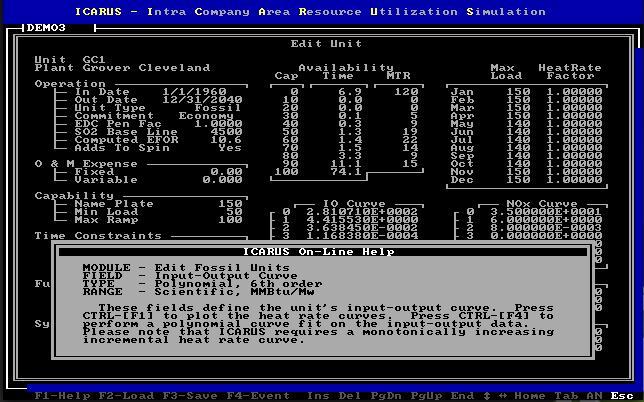The width and height of the screenshot is (644, 402).
Task: Click the up/down arrow key indicator
Action: click(x=488, y=395)
